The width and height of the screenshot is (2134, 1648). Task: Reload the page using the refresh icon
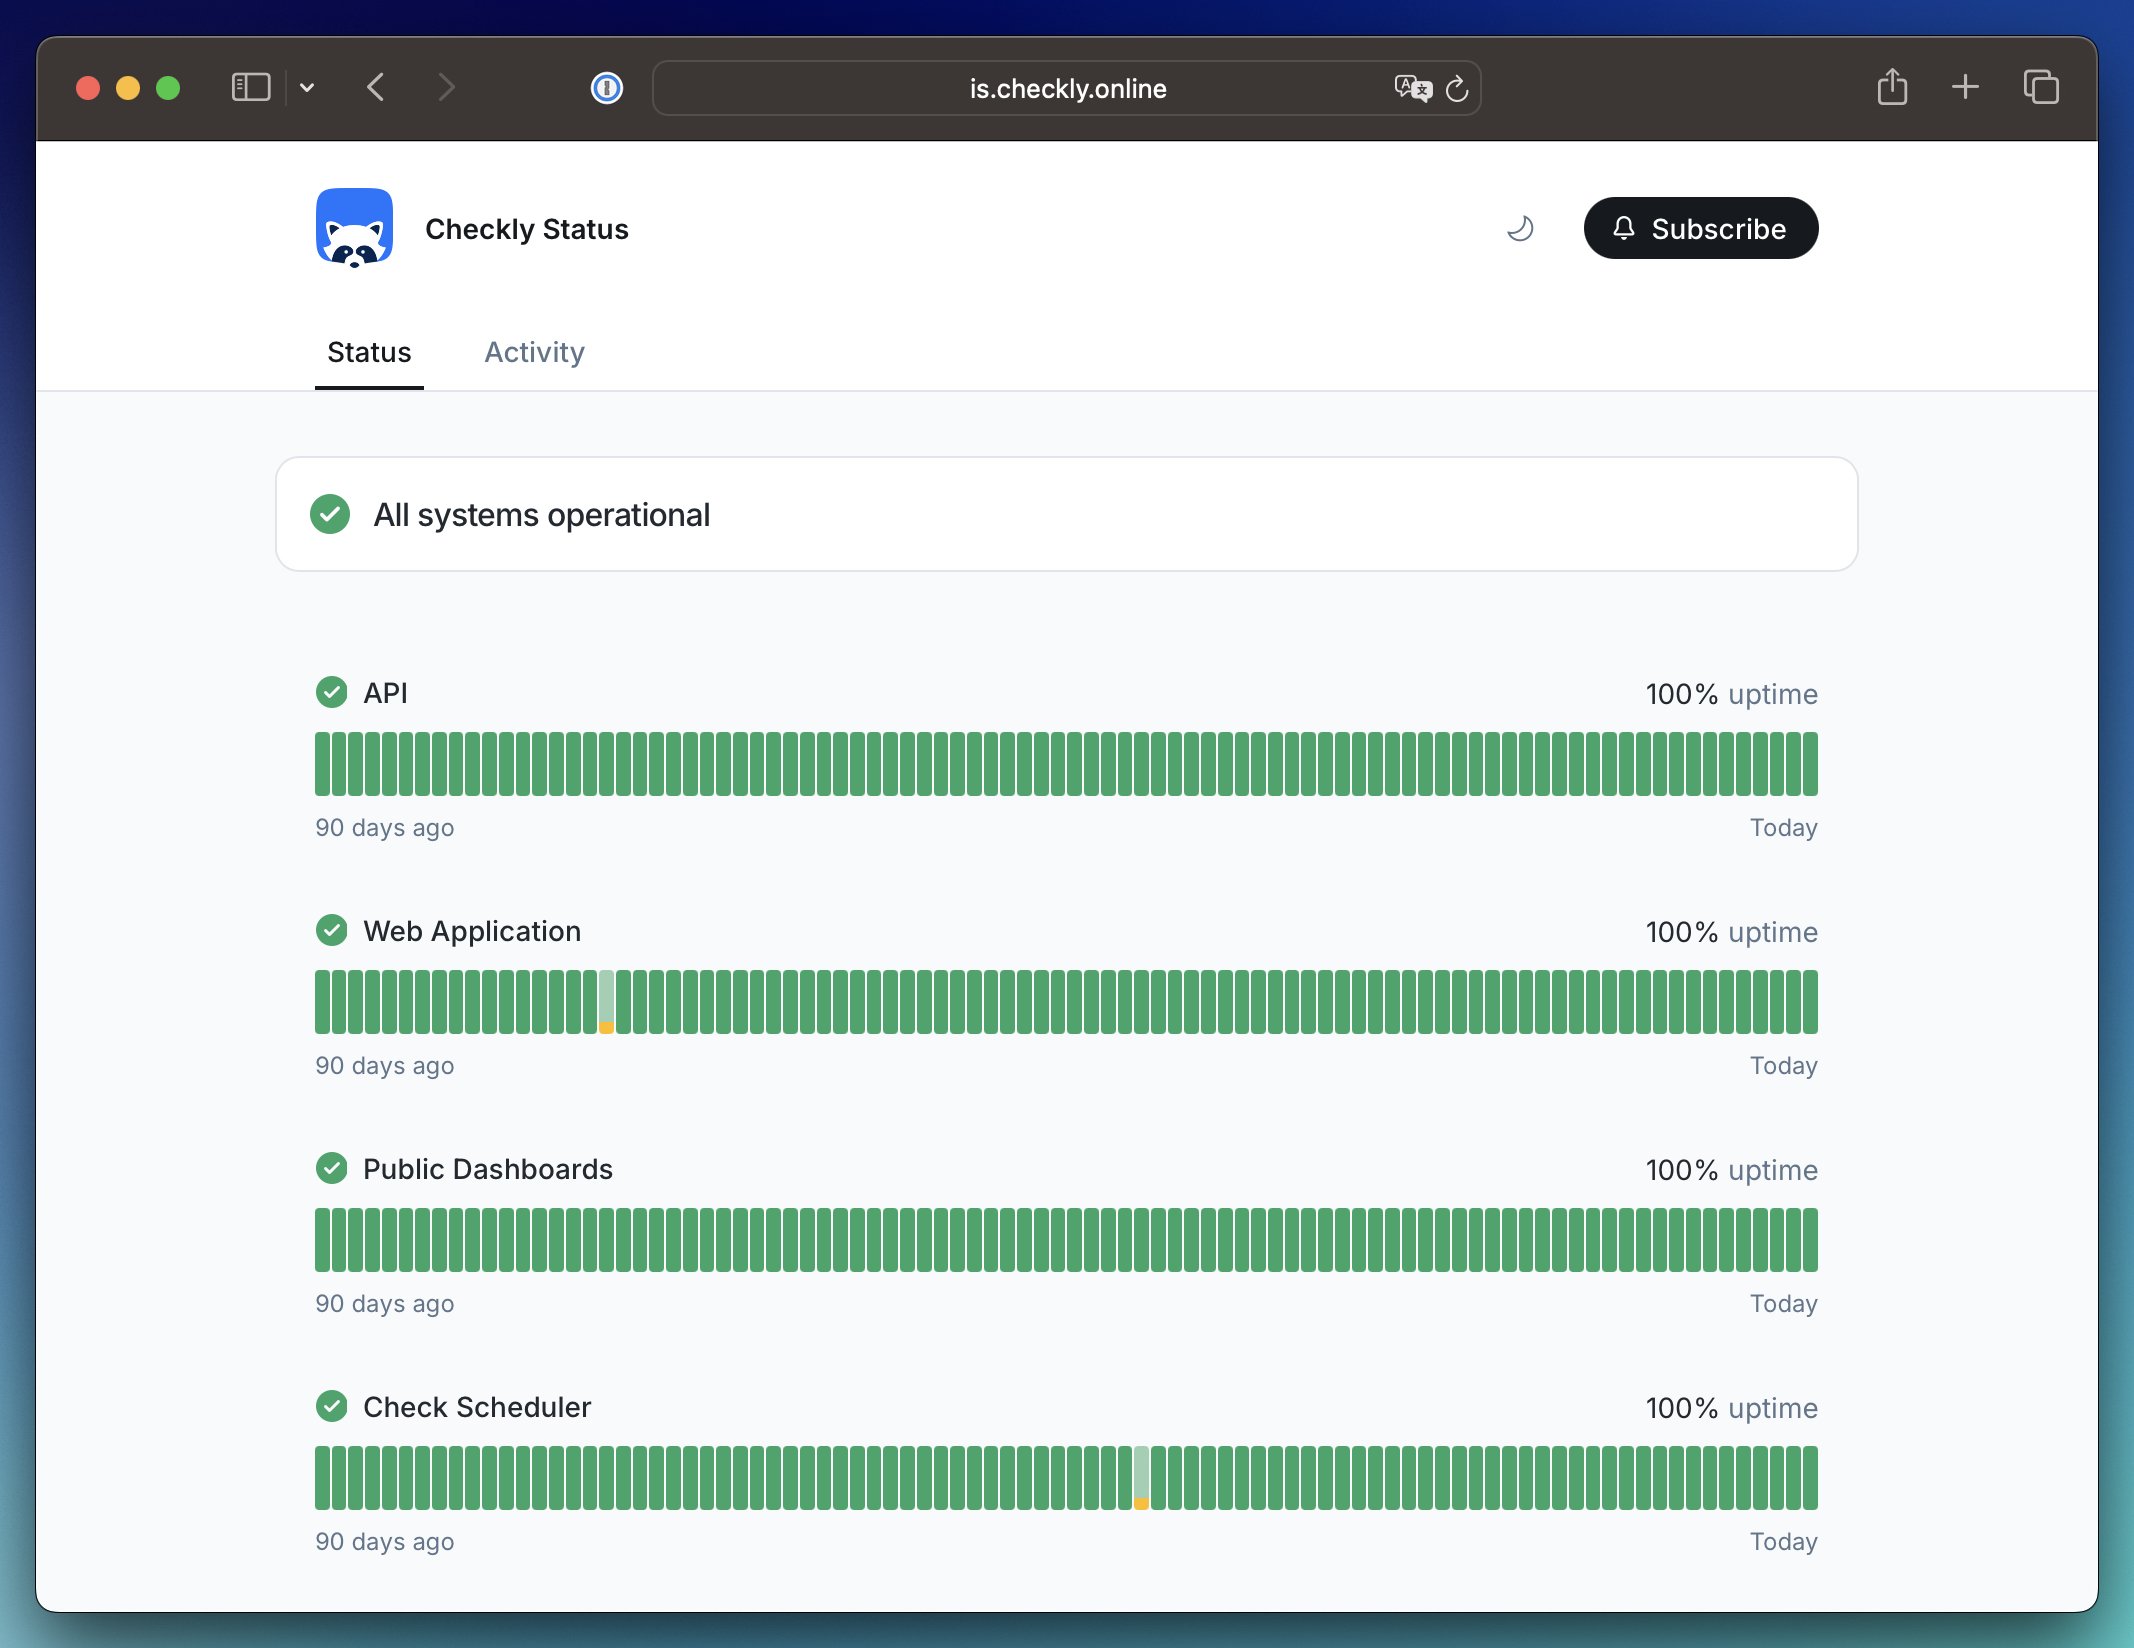coord(1457,88)
